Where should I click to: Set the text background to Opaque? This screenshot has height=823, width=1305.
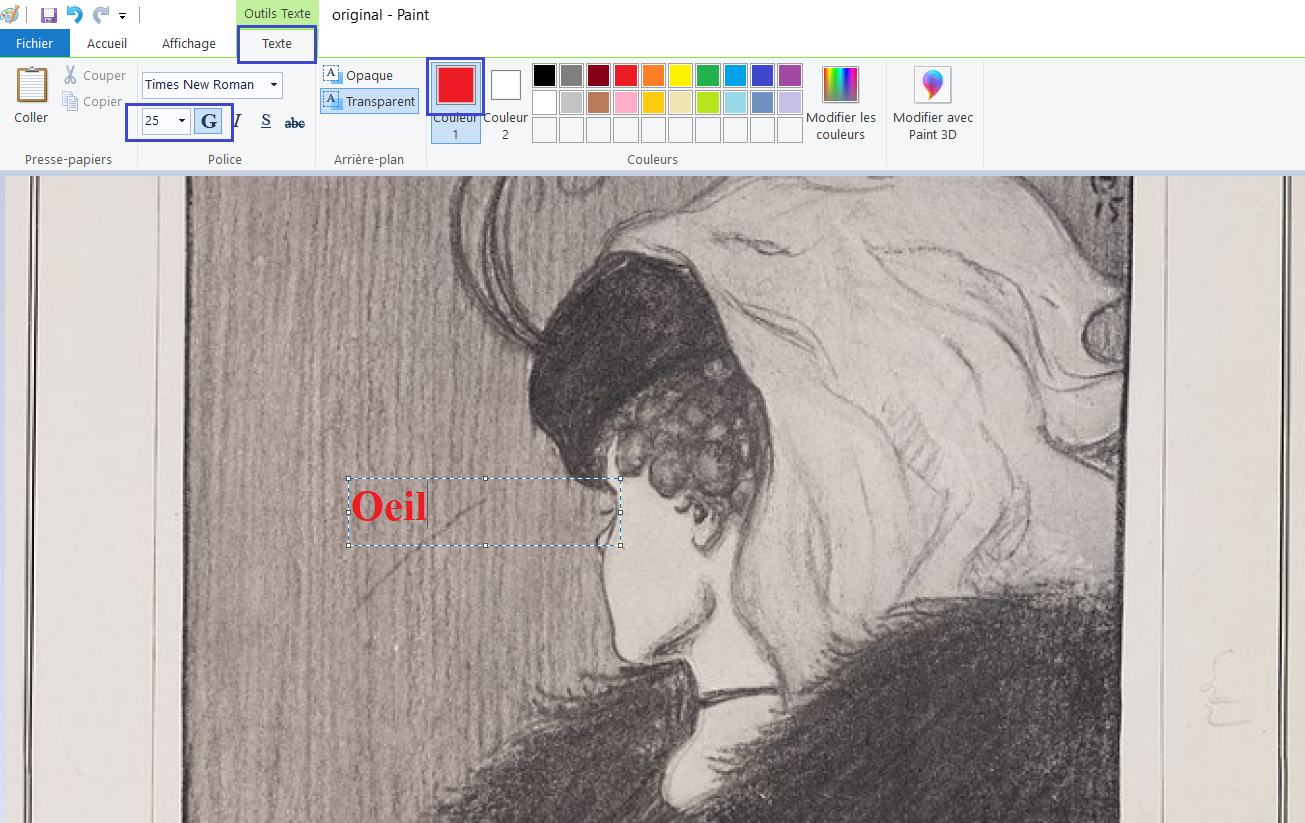358,75
